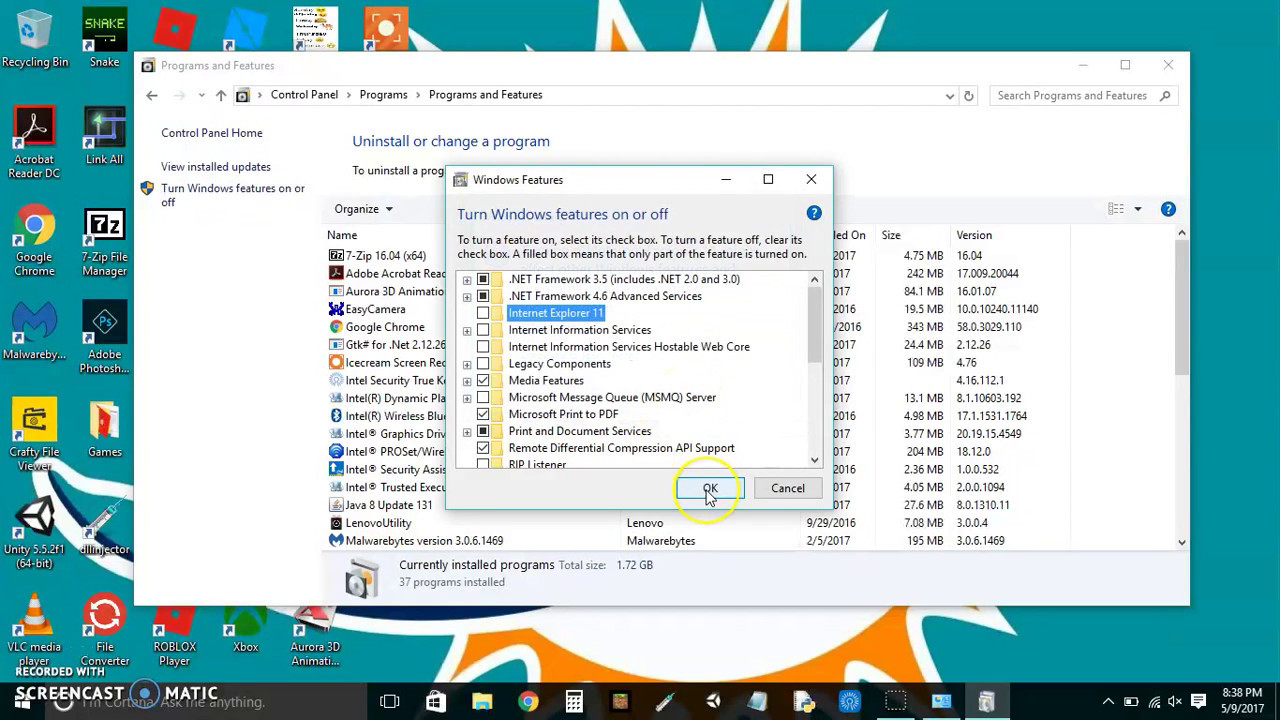
Task: Open the View installed updates link
Action: point(216,167)
